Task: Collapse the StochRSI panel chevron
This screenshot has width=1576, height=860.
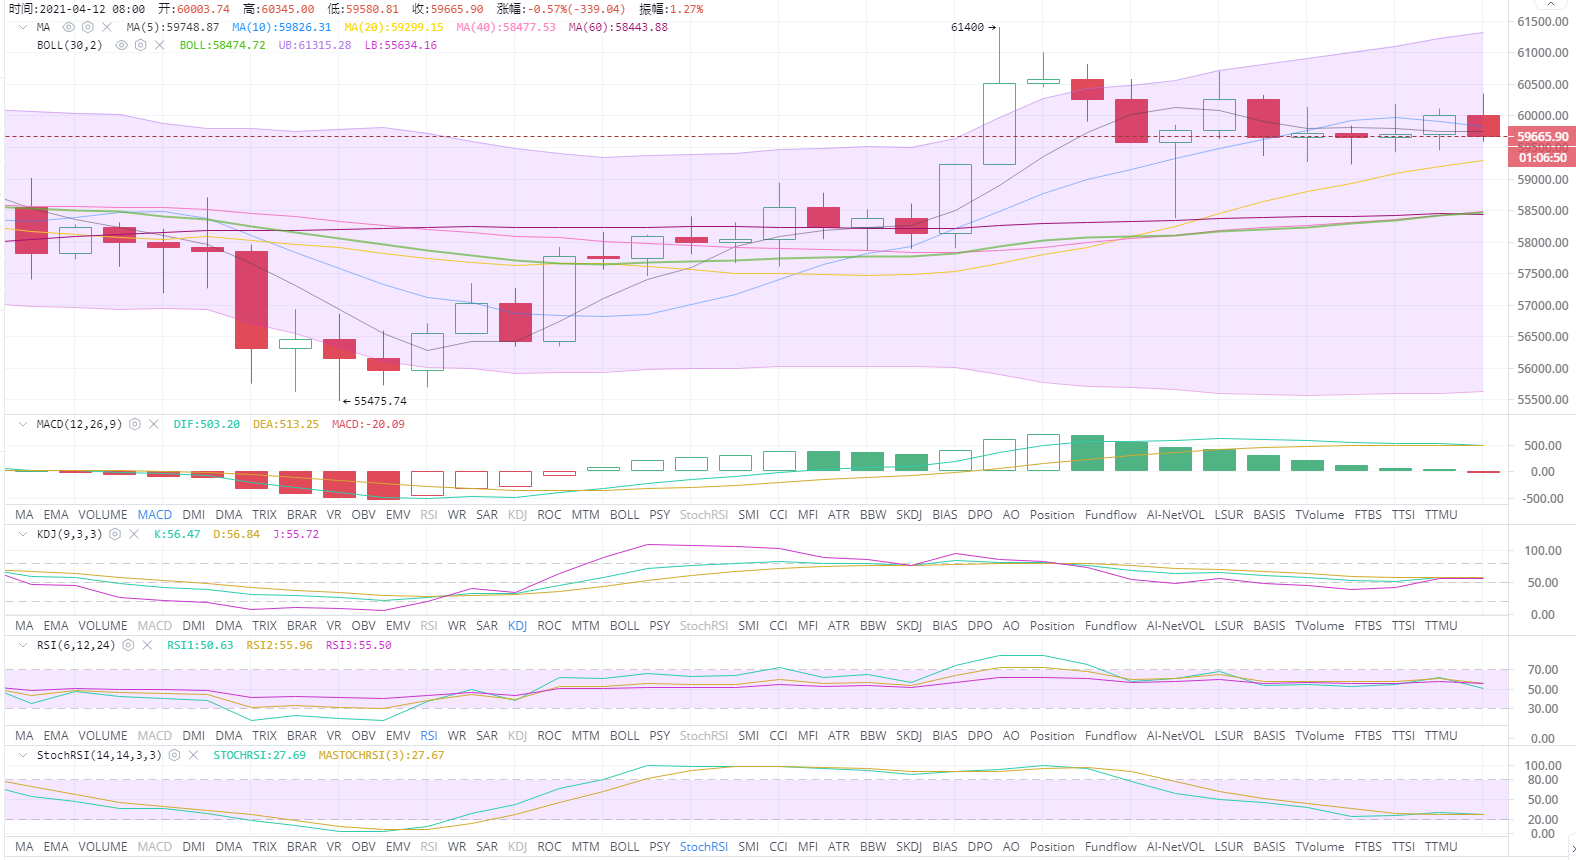Action: (23, 755)
